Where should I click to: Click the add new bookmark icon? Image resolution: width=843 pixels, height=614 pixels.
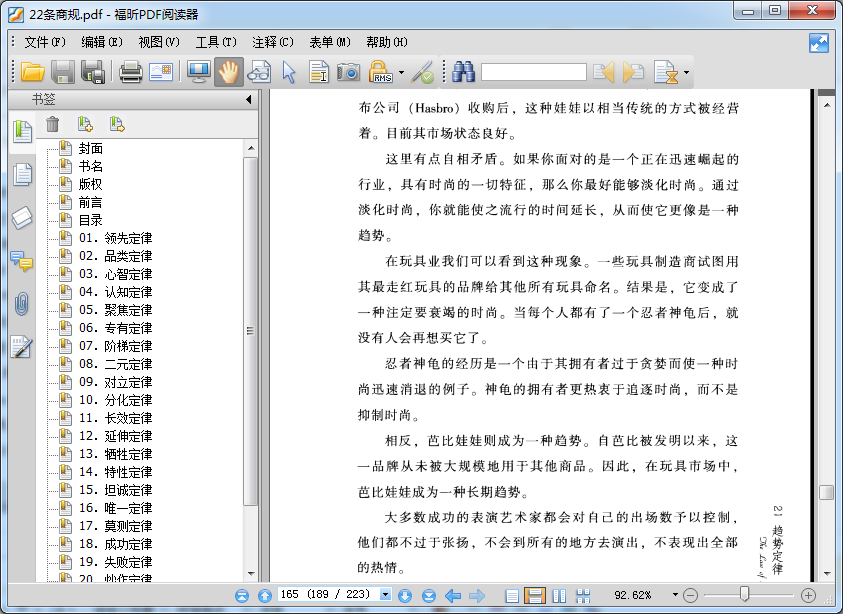pos(85,125)
